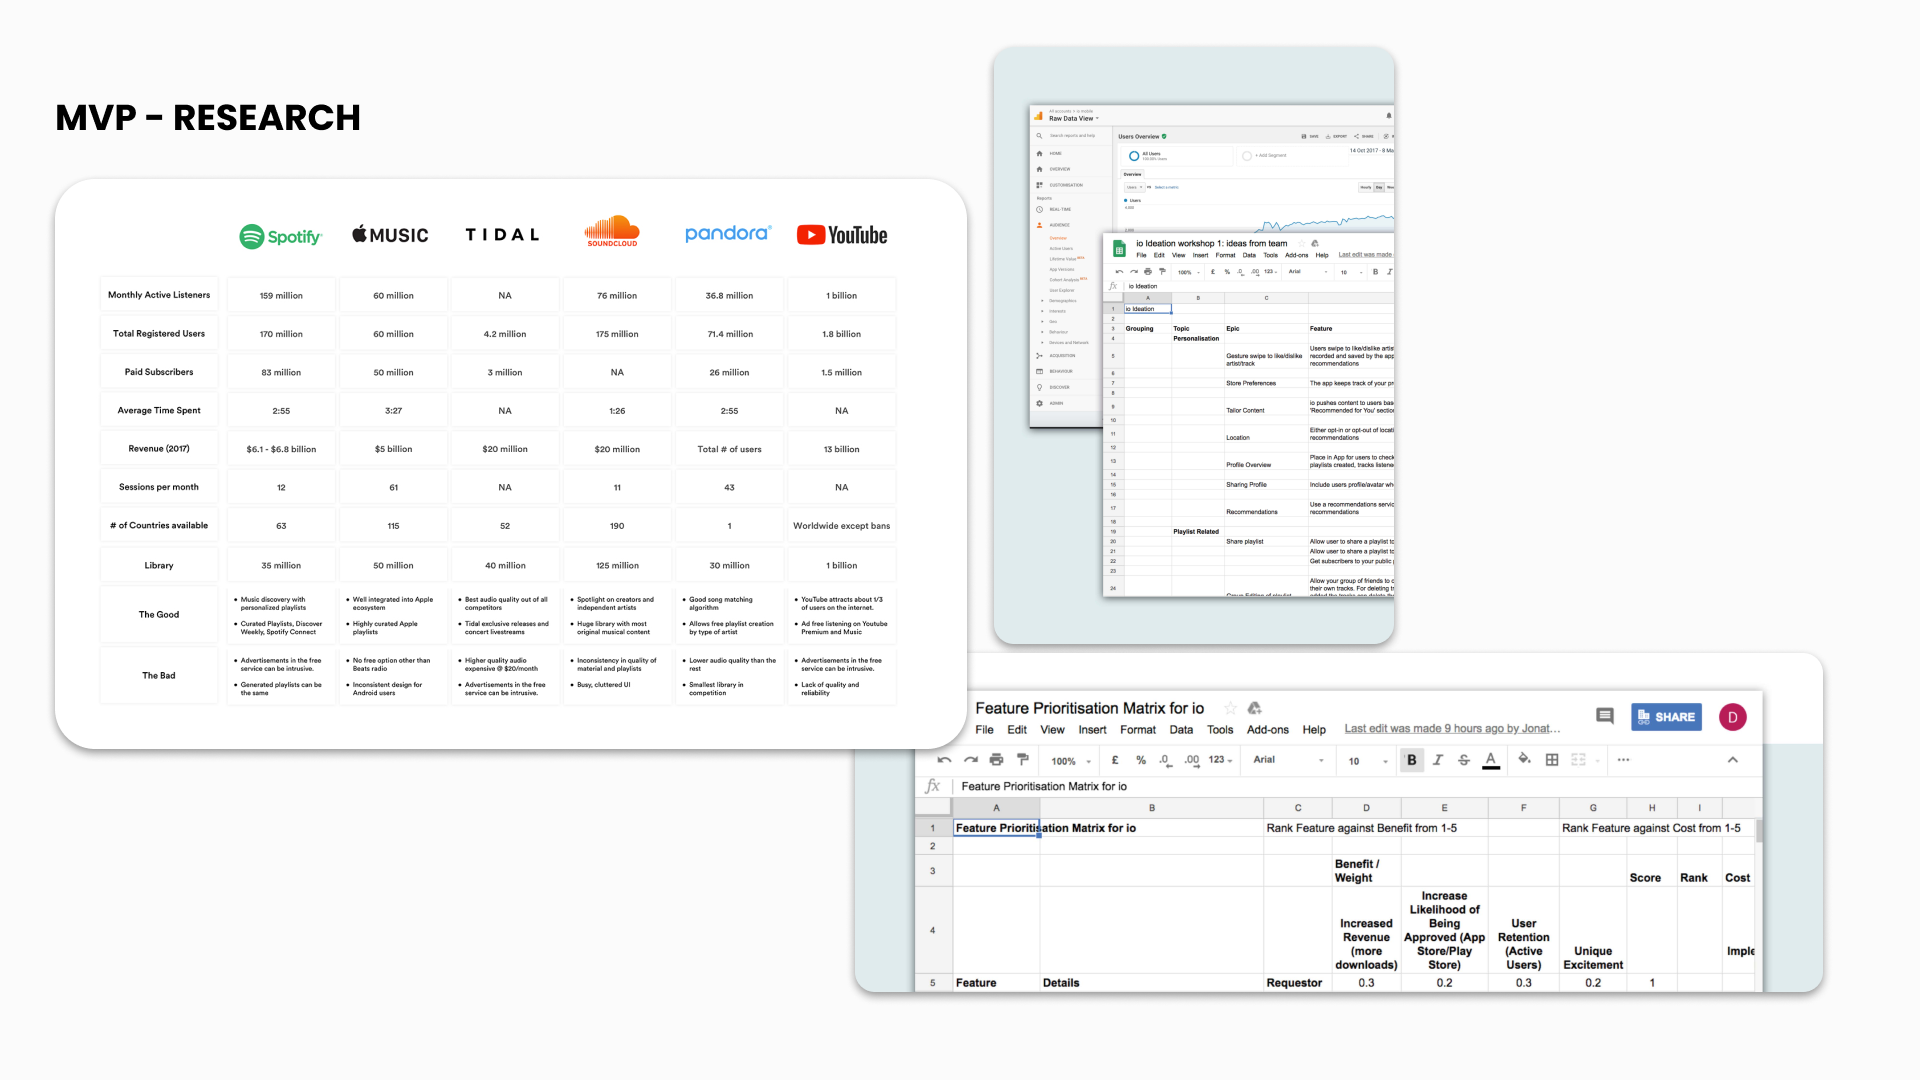Toggle bold formatting button B
This screenshot has width=1920, height=1080.
coord(1412,760)
